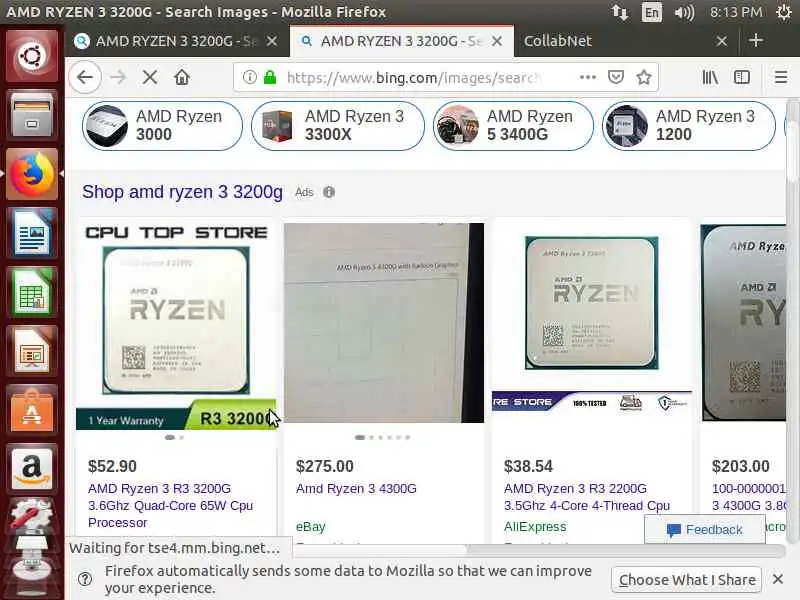Save page to Pocket

point(616,78)
